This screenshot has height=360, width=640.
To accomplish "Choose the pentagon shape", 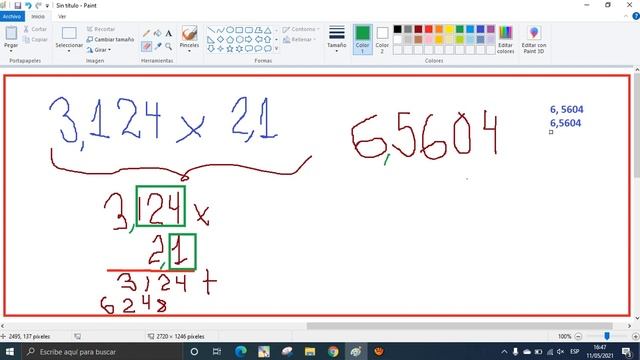I will click(x=230, y=39).
